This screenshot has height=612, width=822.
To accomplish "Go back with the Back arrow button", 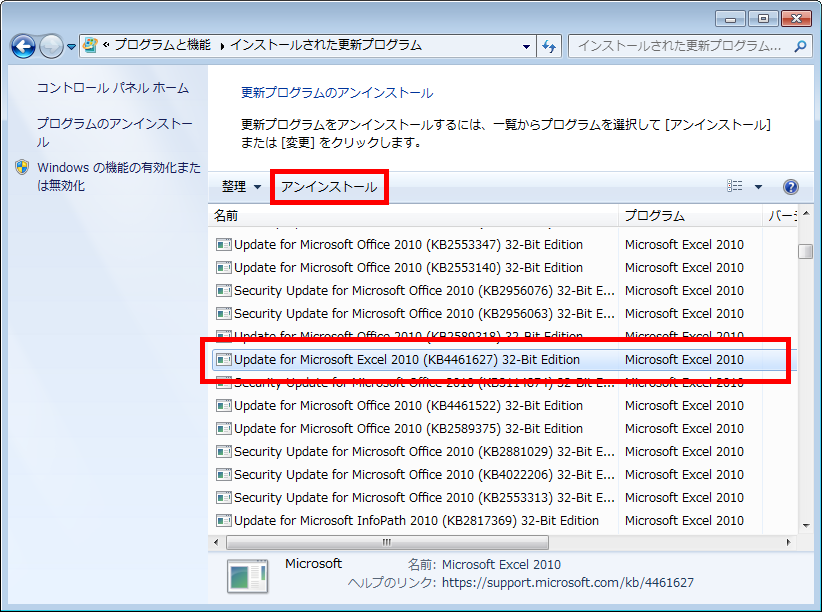I will [24, 46].
